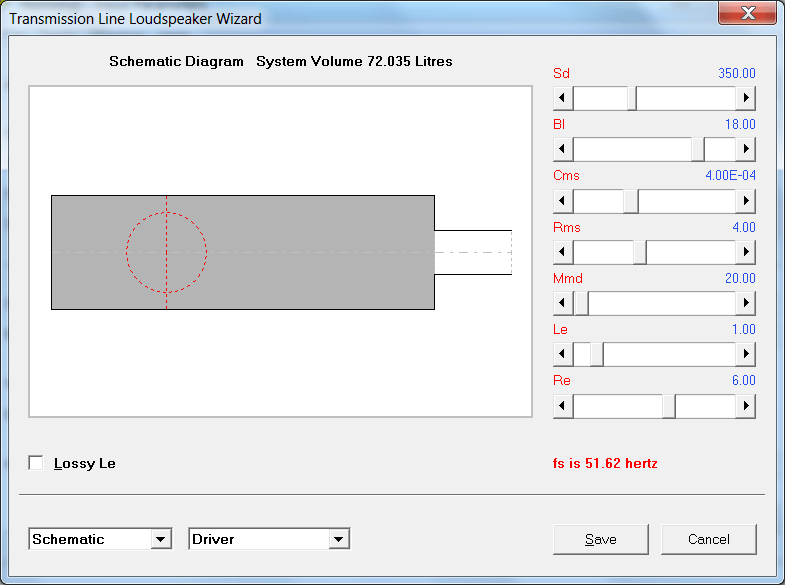The width and height of the screenshot is (785, 585).
Task: Cancel the wizard changes
Action: click(x=708, y=539)
